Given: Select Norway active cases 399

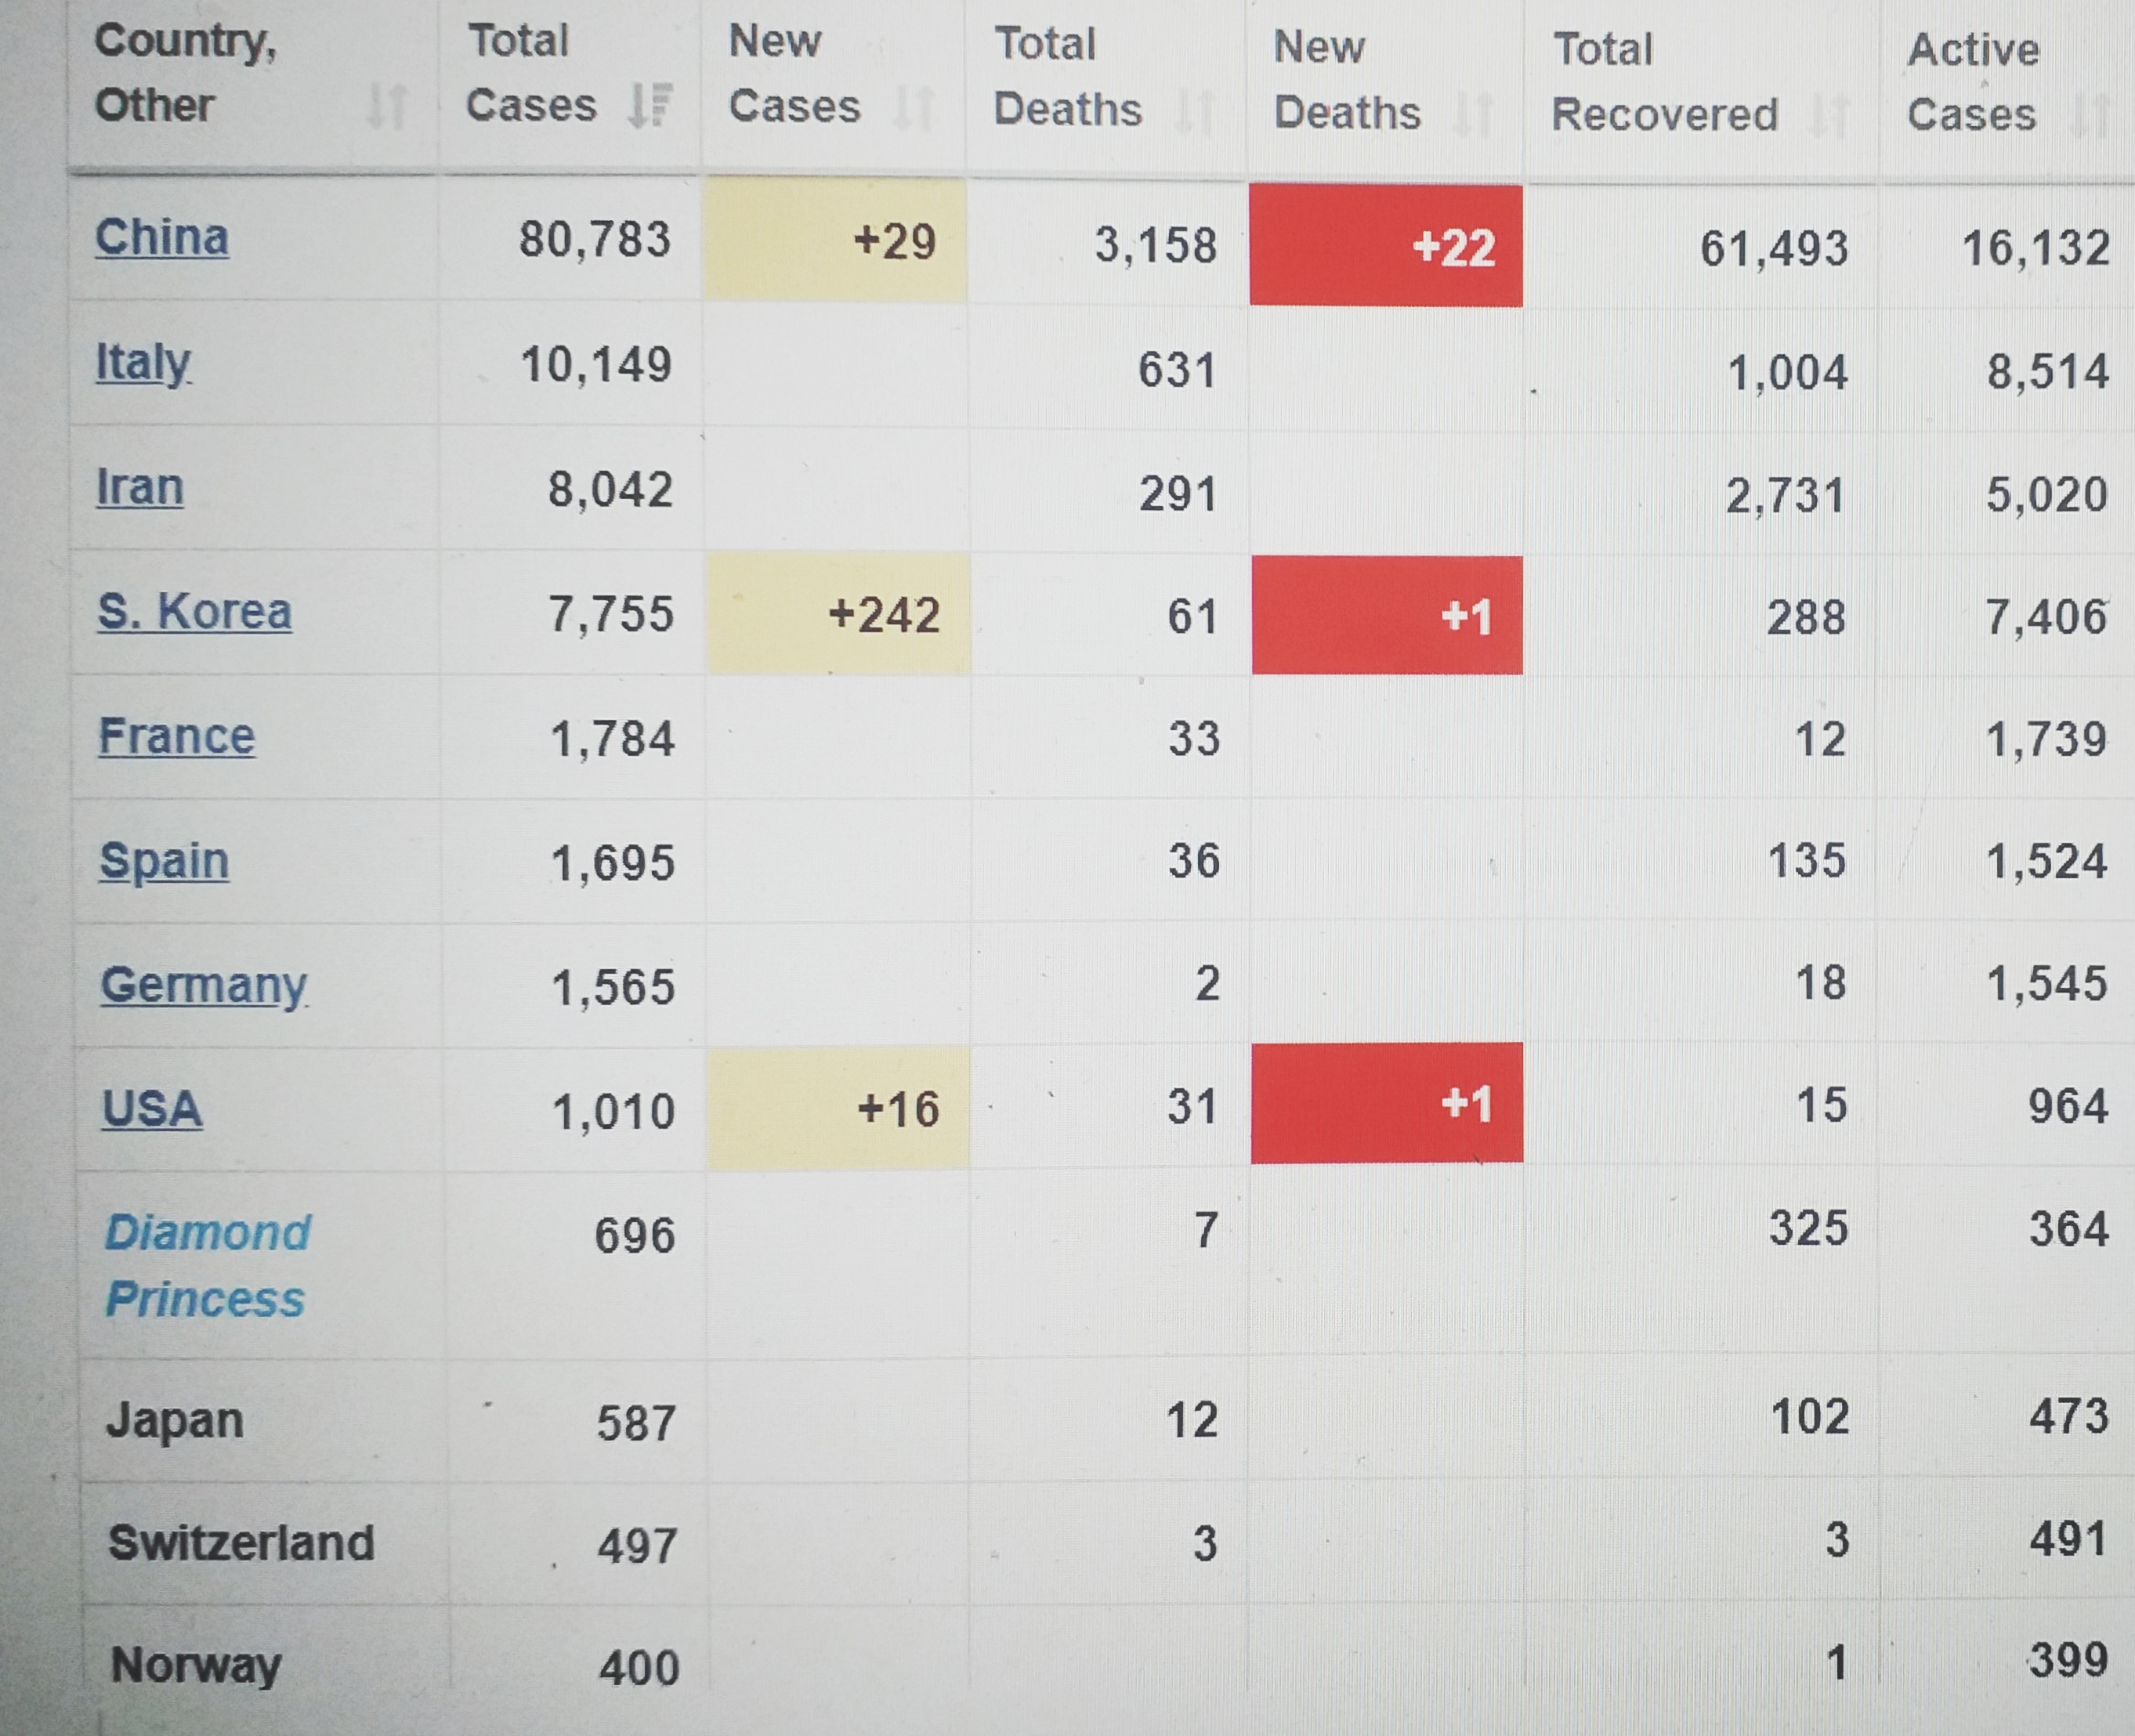Looking at the screenshot, I should coord(2069,1661).
